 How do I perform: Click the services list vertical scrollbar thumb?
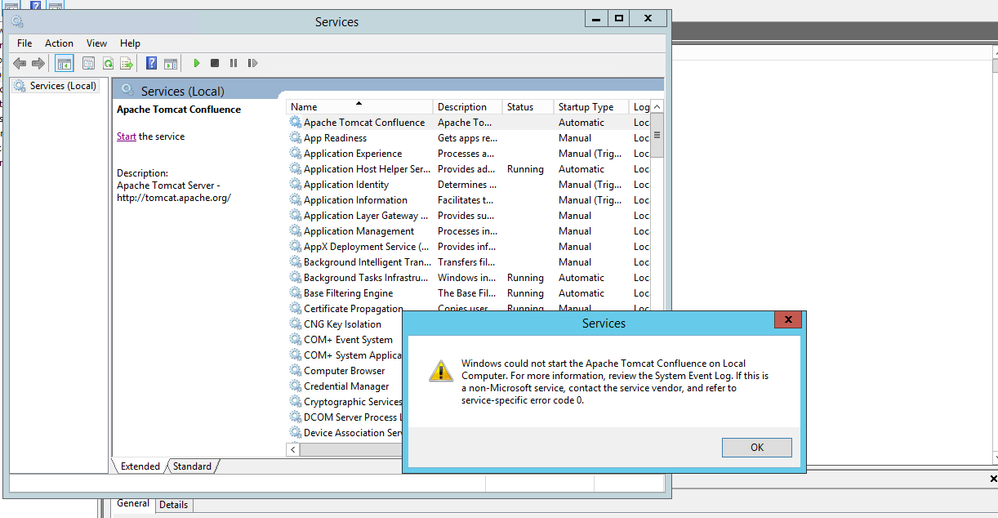[657, 136]
